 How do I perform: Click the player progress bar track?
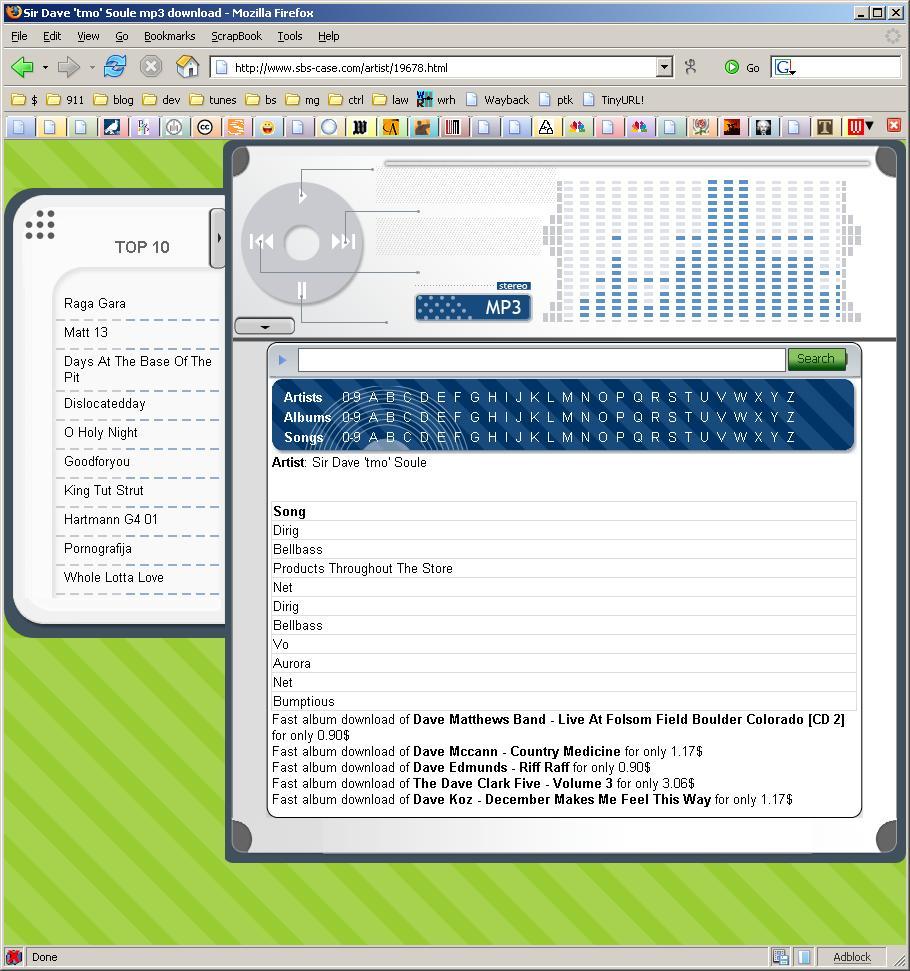627,163
